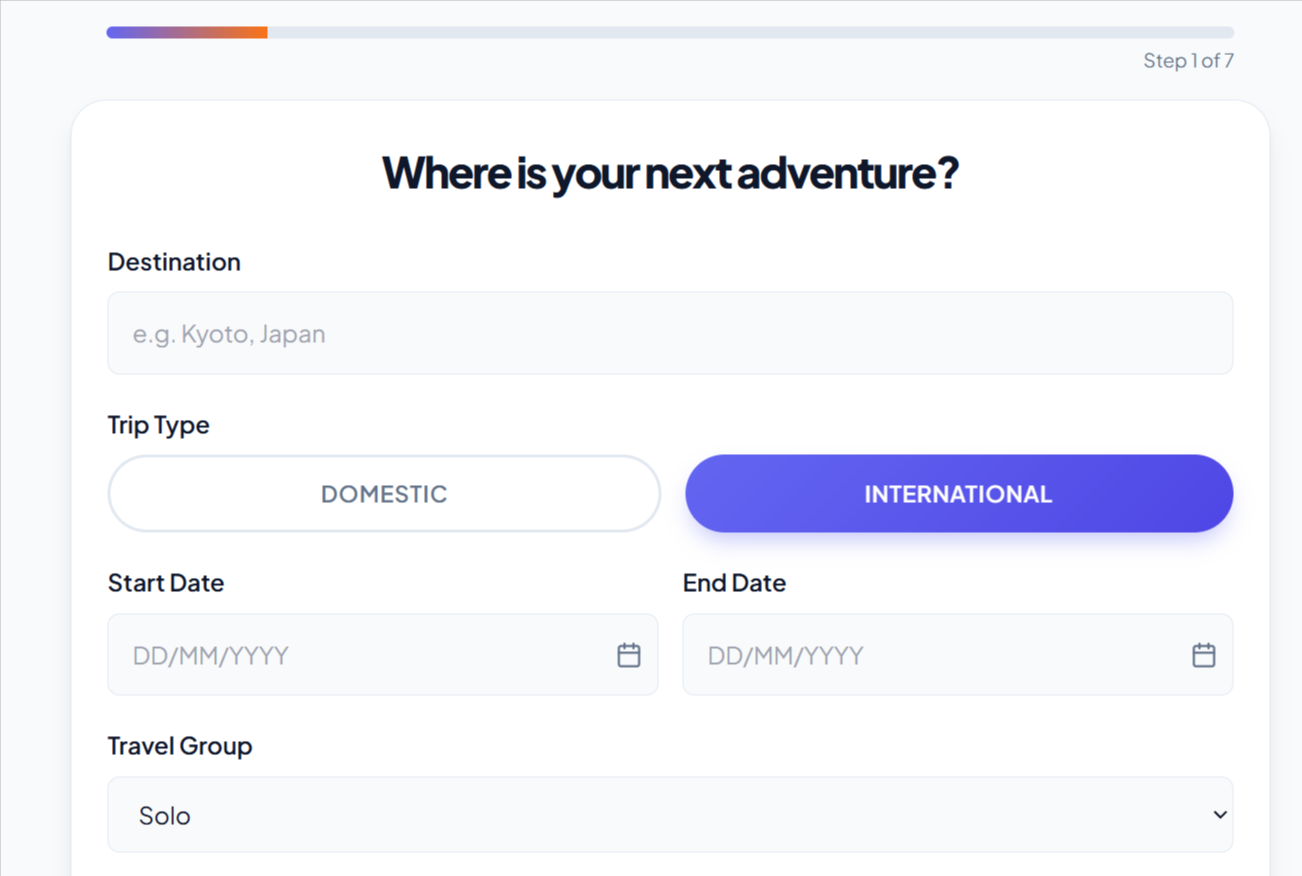Click the 'Where is your next adventure?' heading
1302x876 pixels.
pyautogui.click(x=670, y=173)
